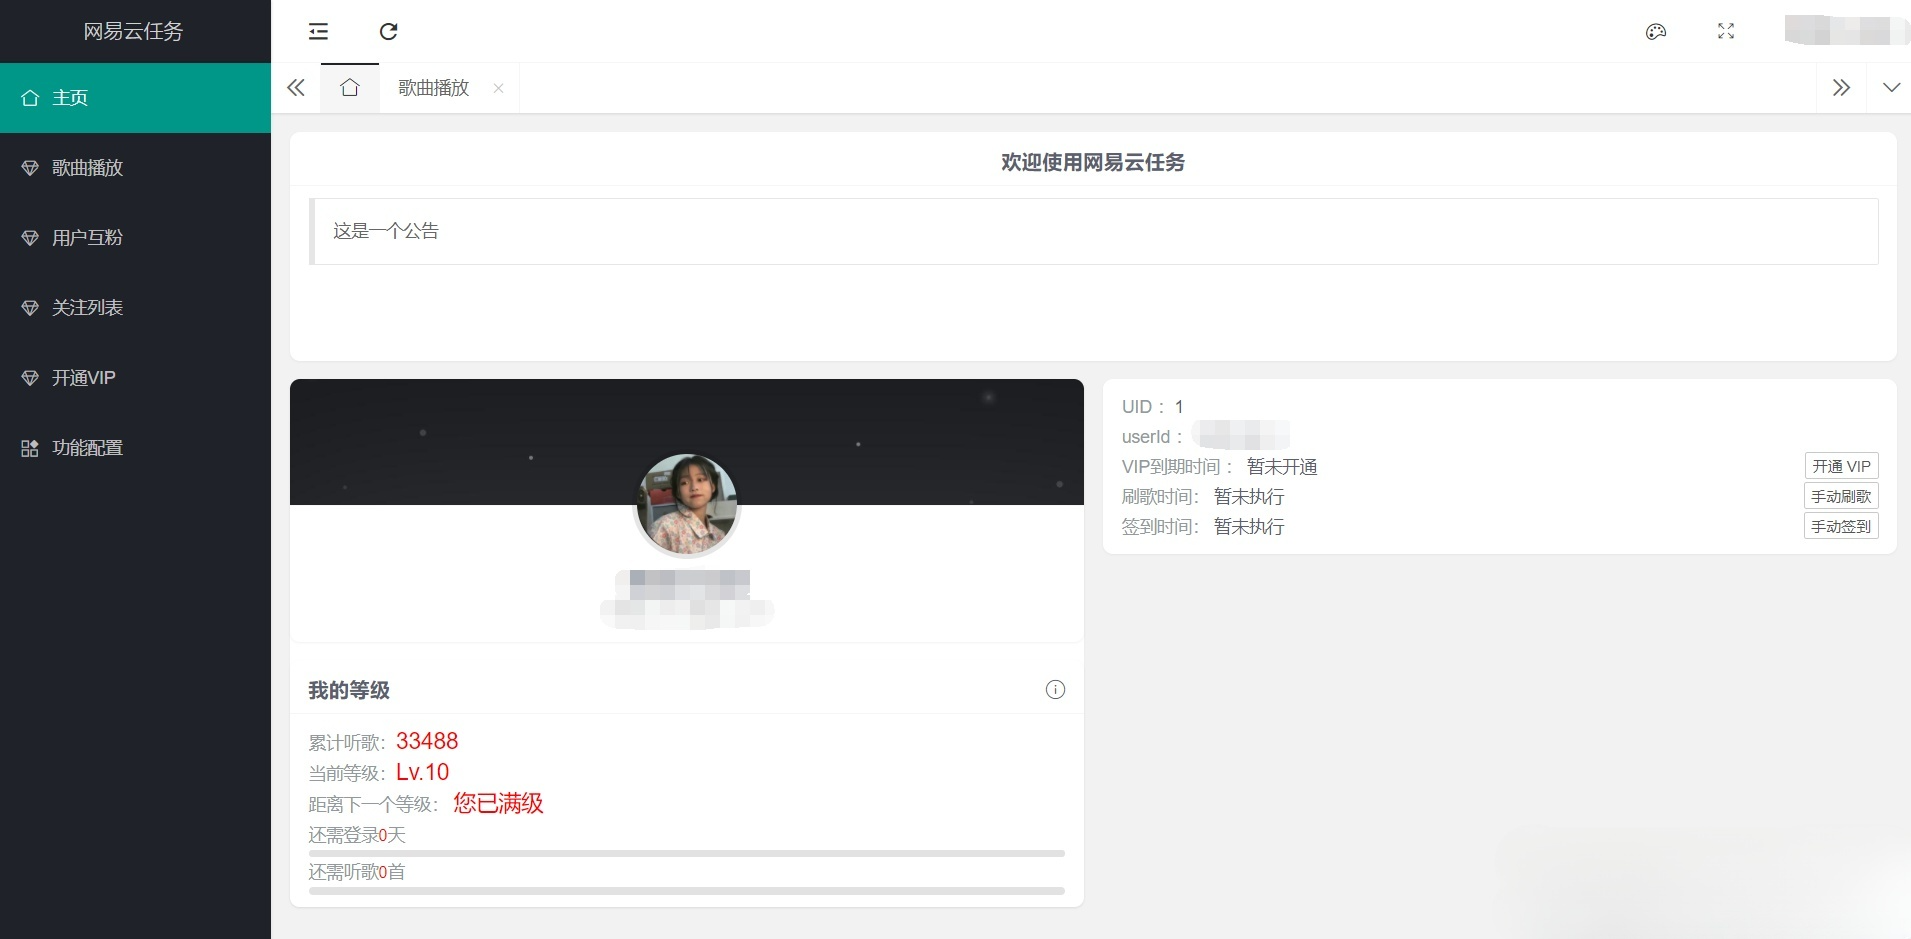Image resolution: width=1911 pixels, height=939 pixels.
Task: Select the 开通VIP menu item in sidebar
Action: tap(82, 377)
